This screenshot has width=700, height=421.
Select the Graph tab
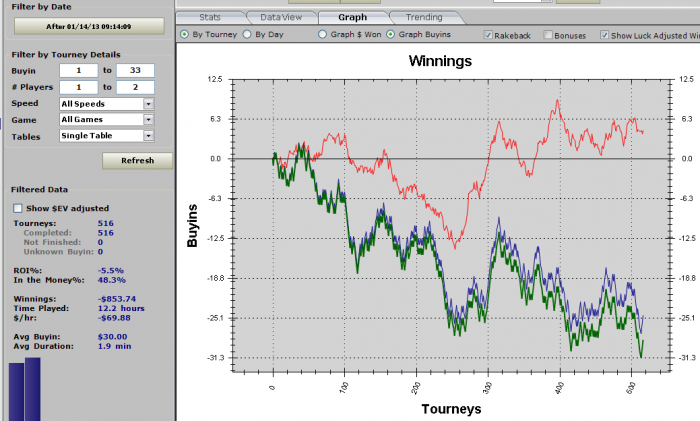[353, 17]
